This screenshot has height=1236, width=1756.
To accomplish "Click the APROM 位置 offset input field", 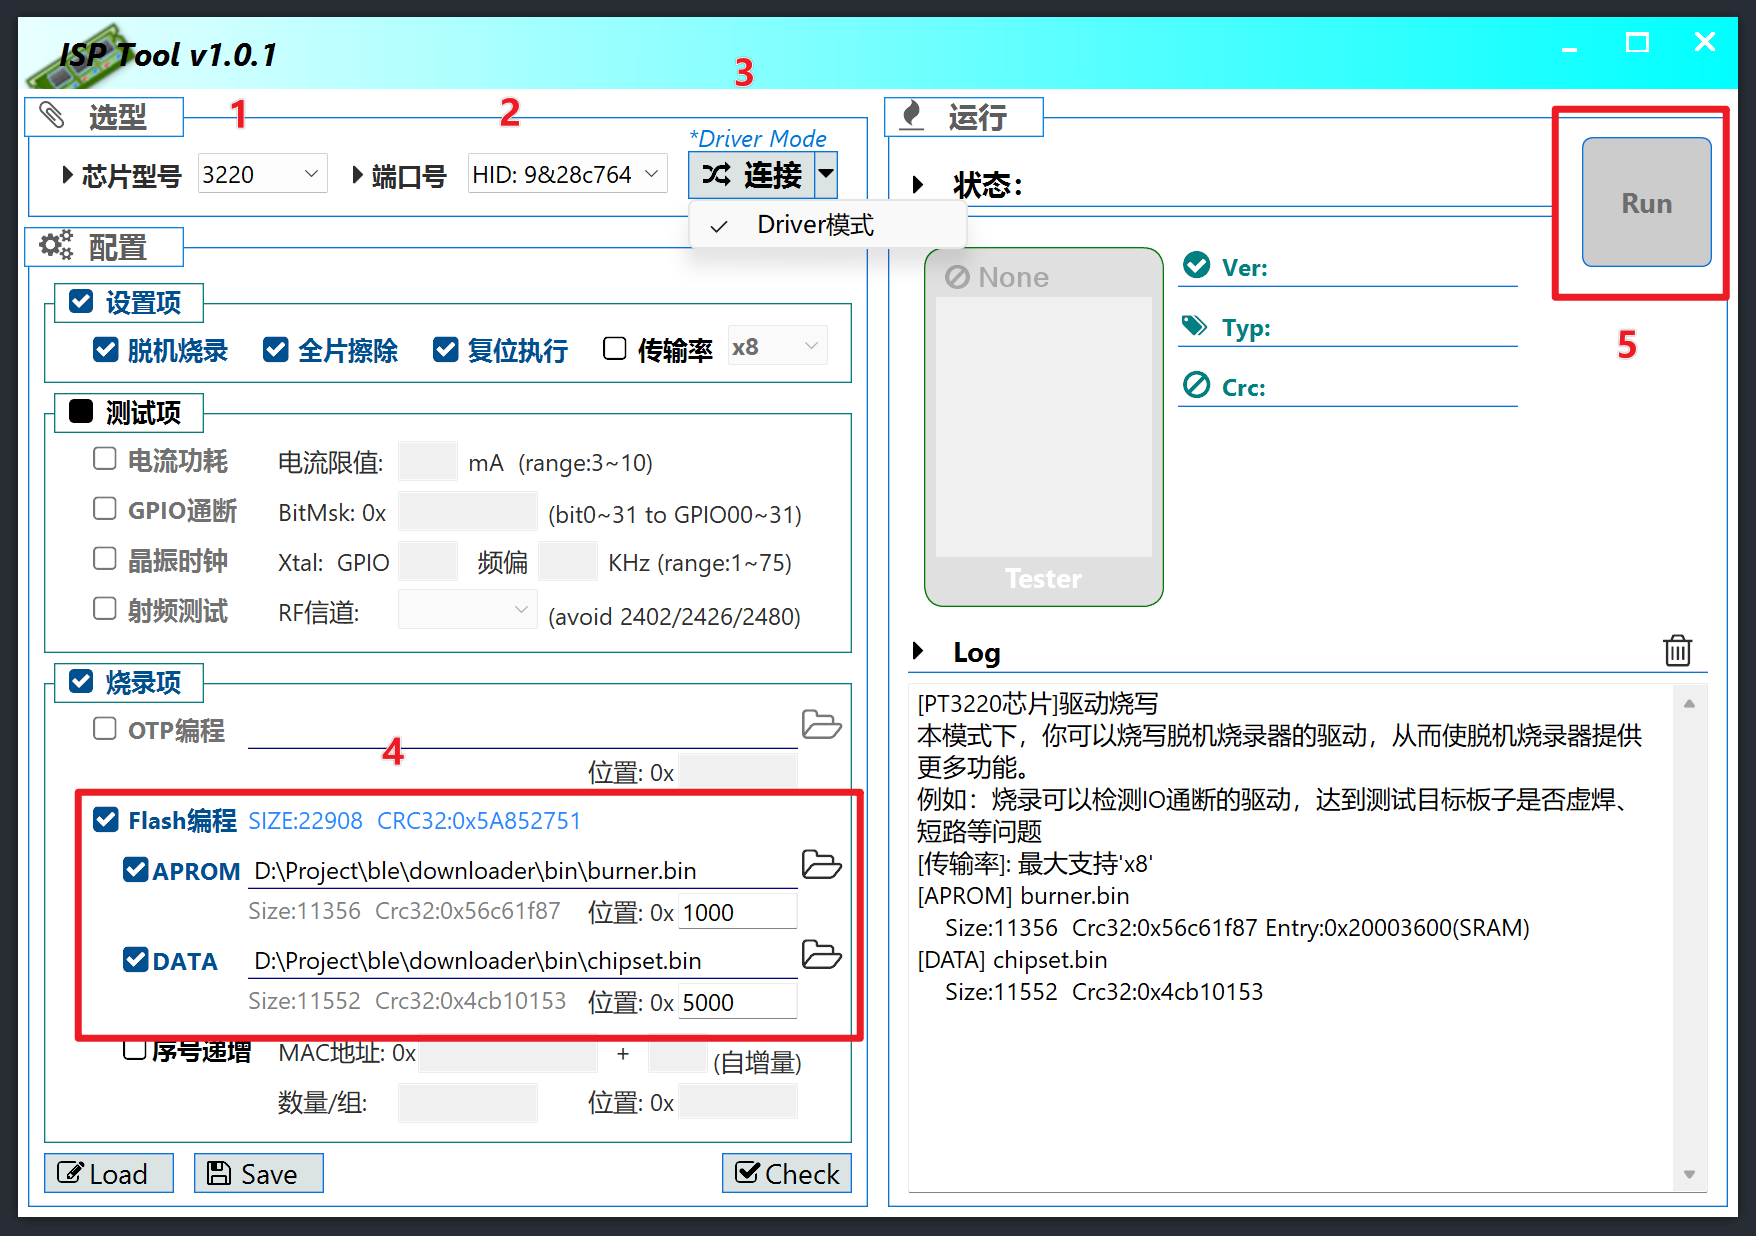I will click(737, 911).
